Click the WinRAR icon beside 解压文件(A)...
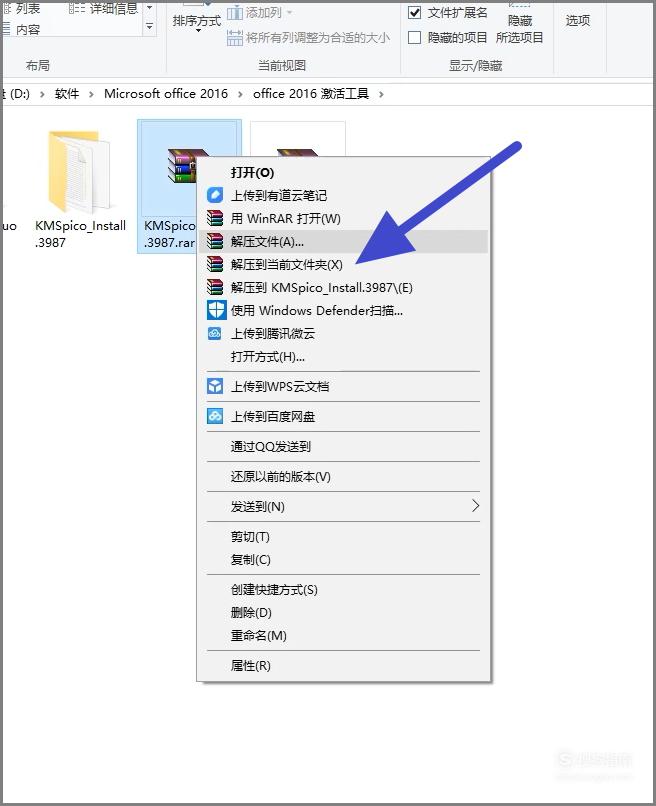The height and width of the screenshot is (806, 656). pos(215,241)
